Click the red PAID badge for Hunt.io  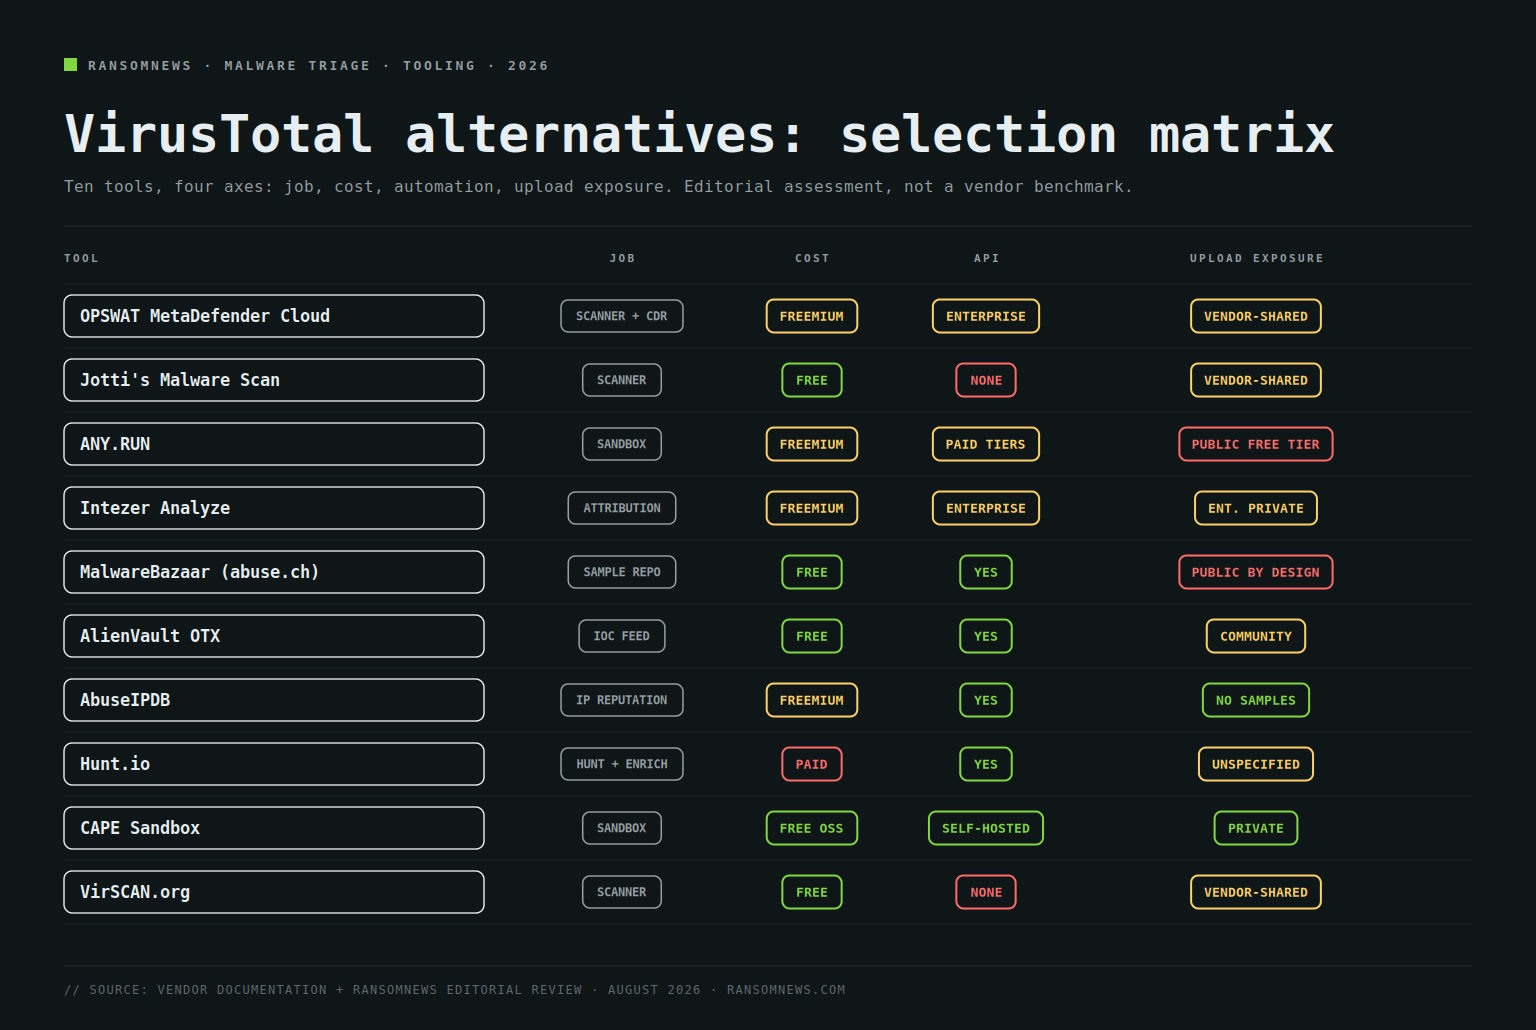[x=812, y=764]
